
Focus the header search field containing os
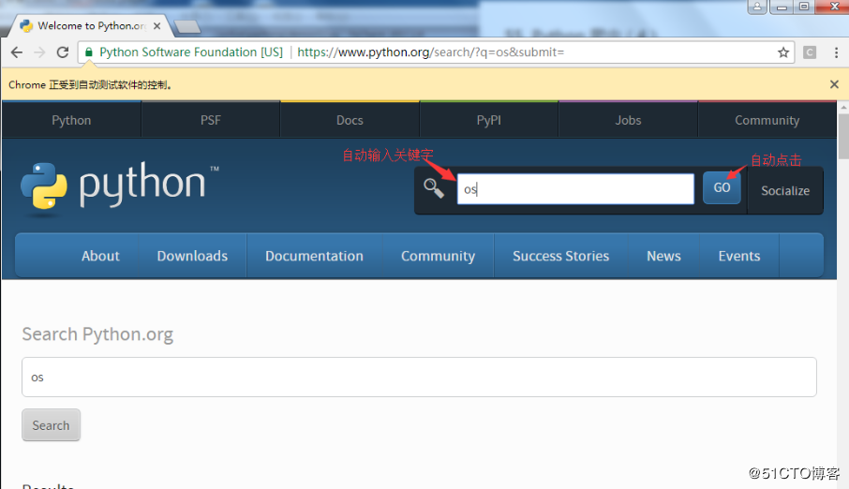coord(575,189)
